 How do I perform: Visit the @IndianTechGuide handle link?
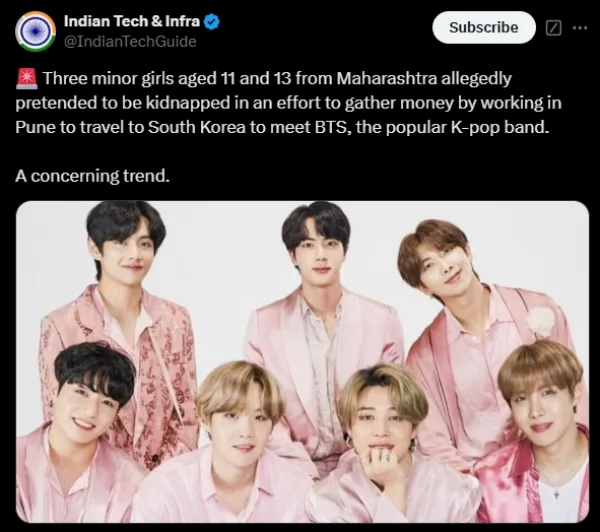click(x=130, y=41)
